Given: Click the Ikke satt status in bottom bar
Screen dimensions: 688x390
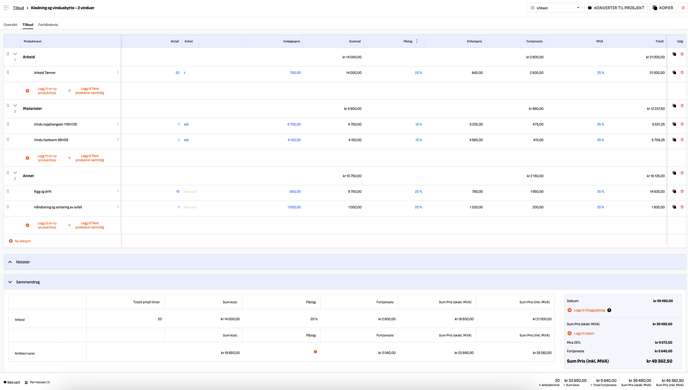Looking at the screenshot, I should 12,383.
